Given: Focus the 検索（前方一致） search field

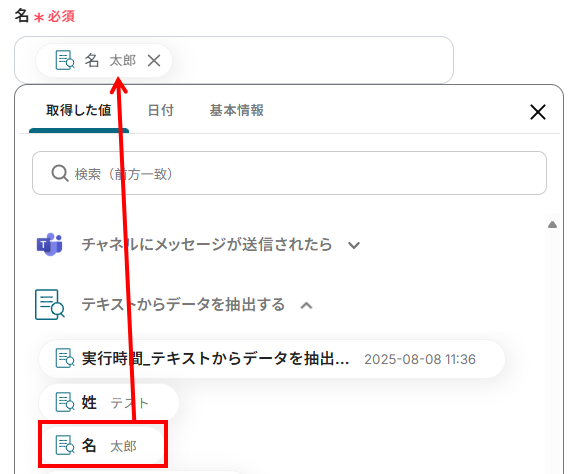Looking at the screenshot, I should pyautogui.click(x=289, y=173).
